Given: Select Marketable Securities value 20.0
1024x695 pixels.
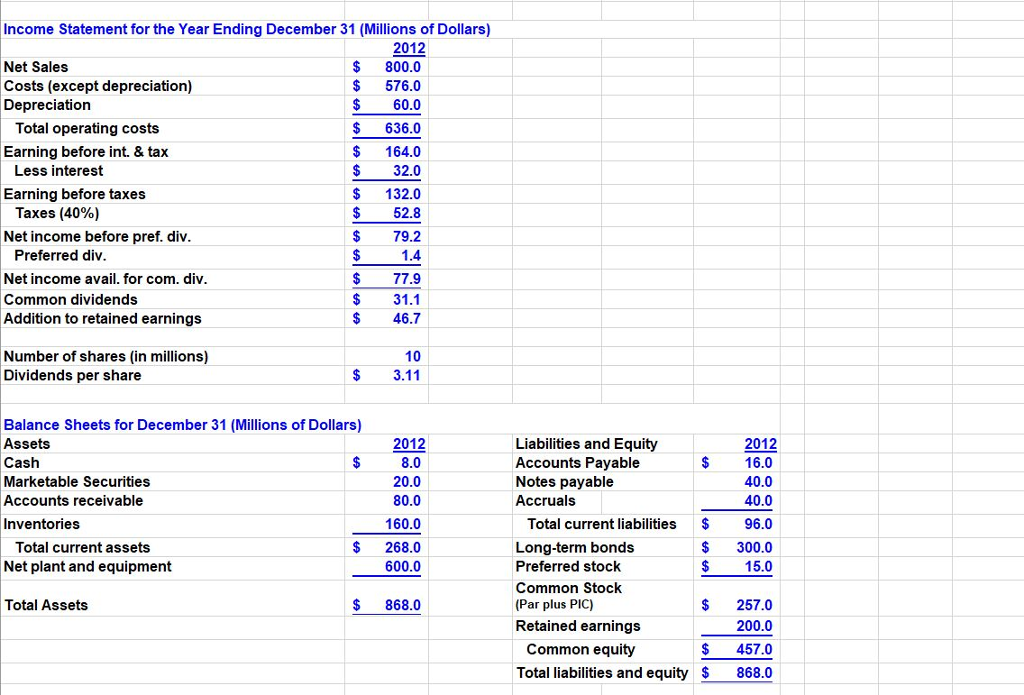Looking at the screenshot, I should (406, 481).
